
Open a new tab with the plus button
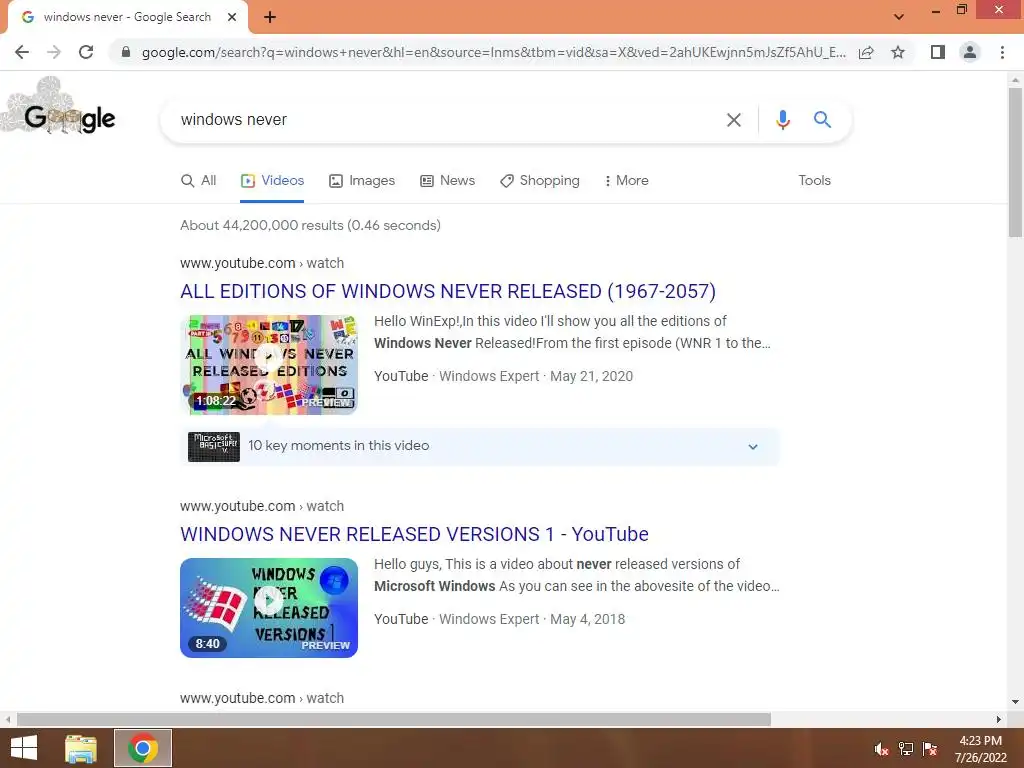[270, 17]
